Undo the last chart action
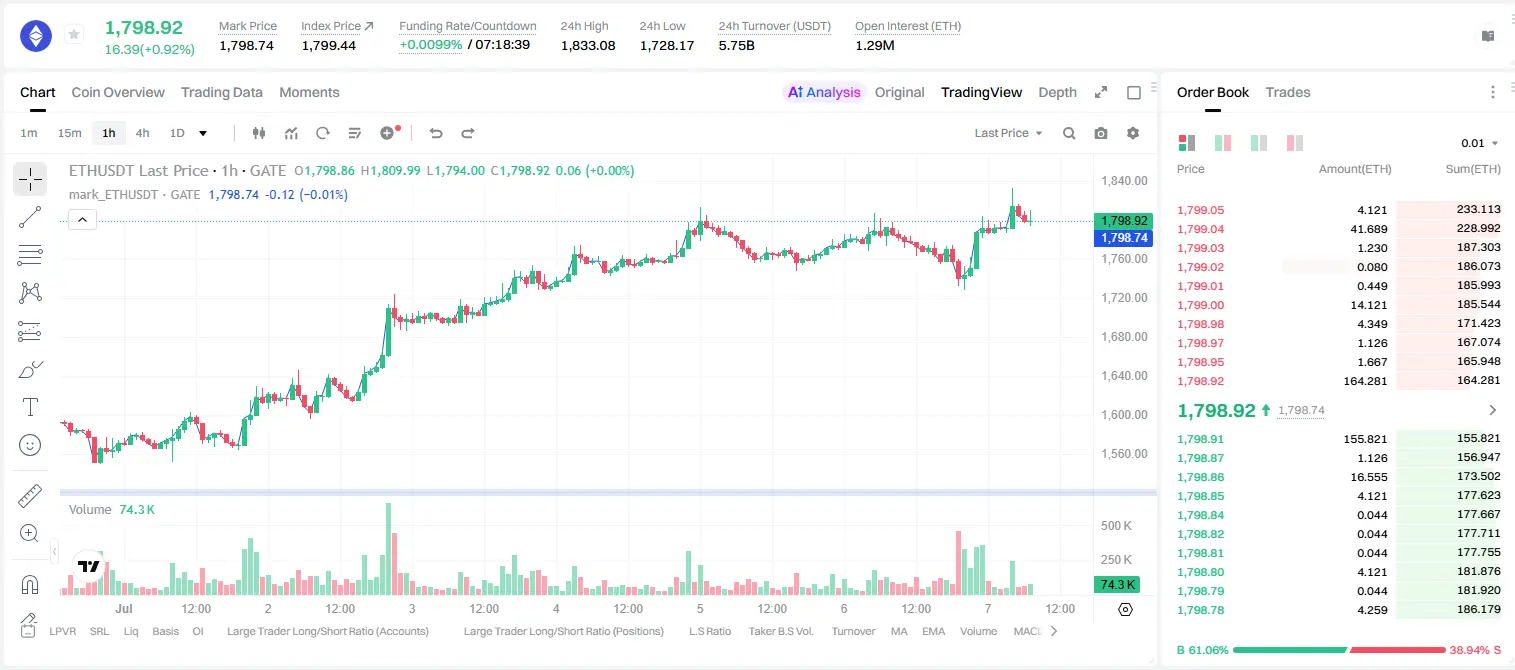 [436, 133]
